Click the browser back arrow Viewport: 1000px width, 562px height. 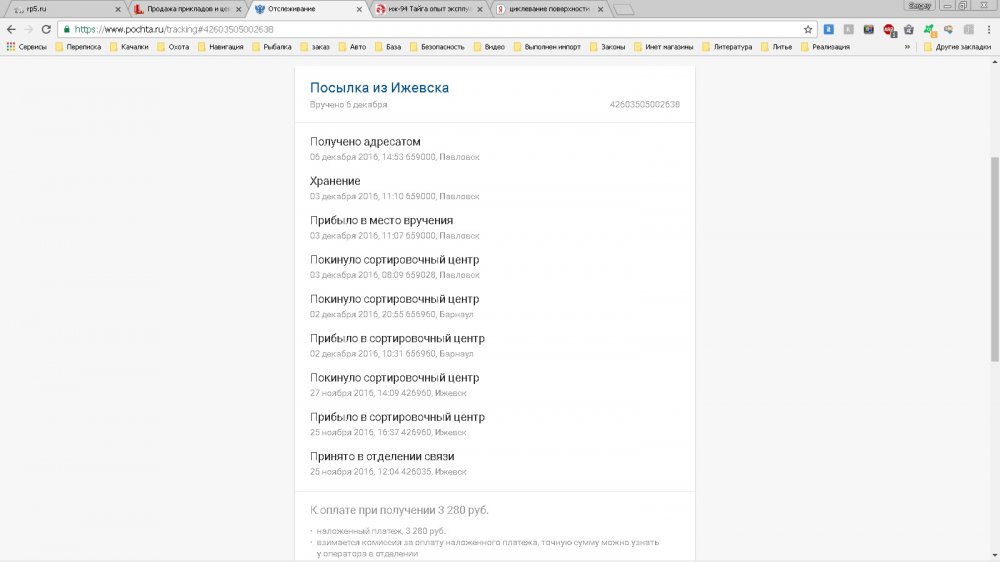[x=11, y=30]
